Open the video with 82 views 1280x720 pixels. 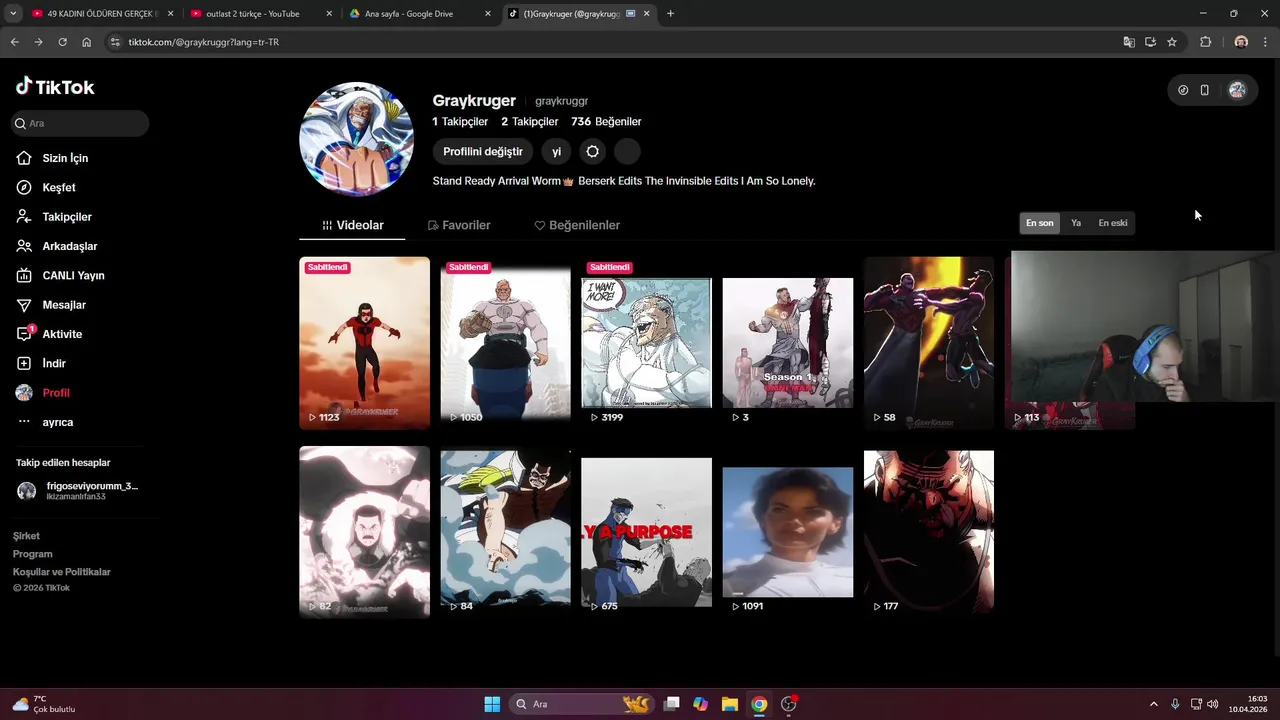point(364,532)
